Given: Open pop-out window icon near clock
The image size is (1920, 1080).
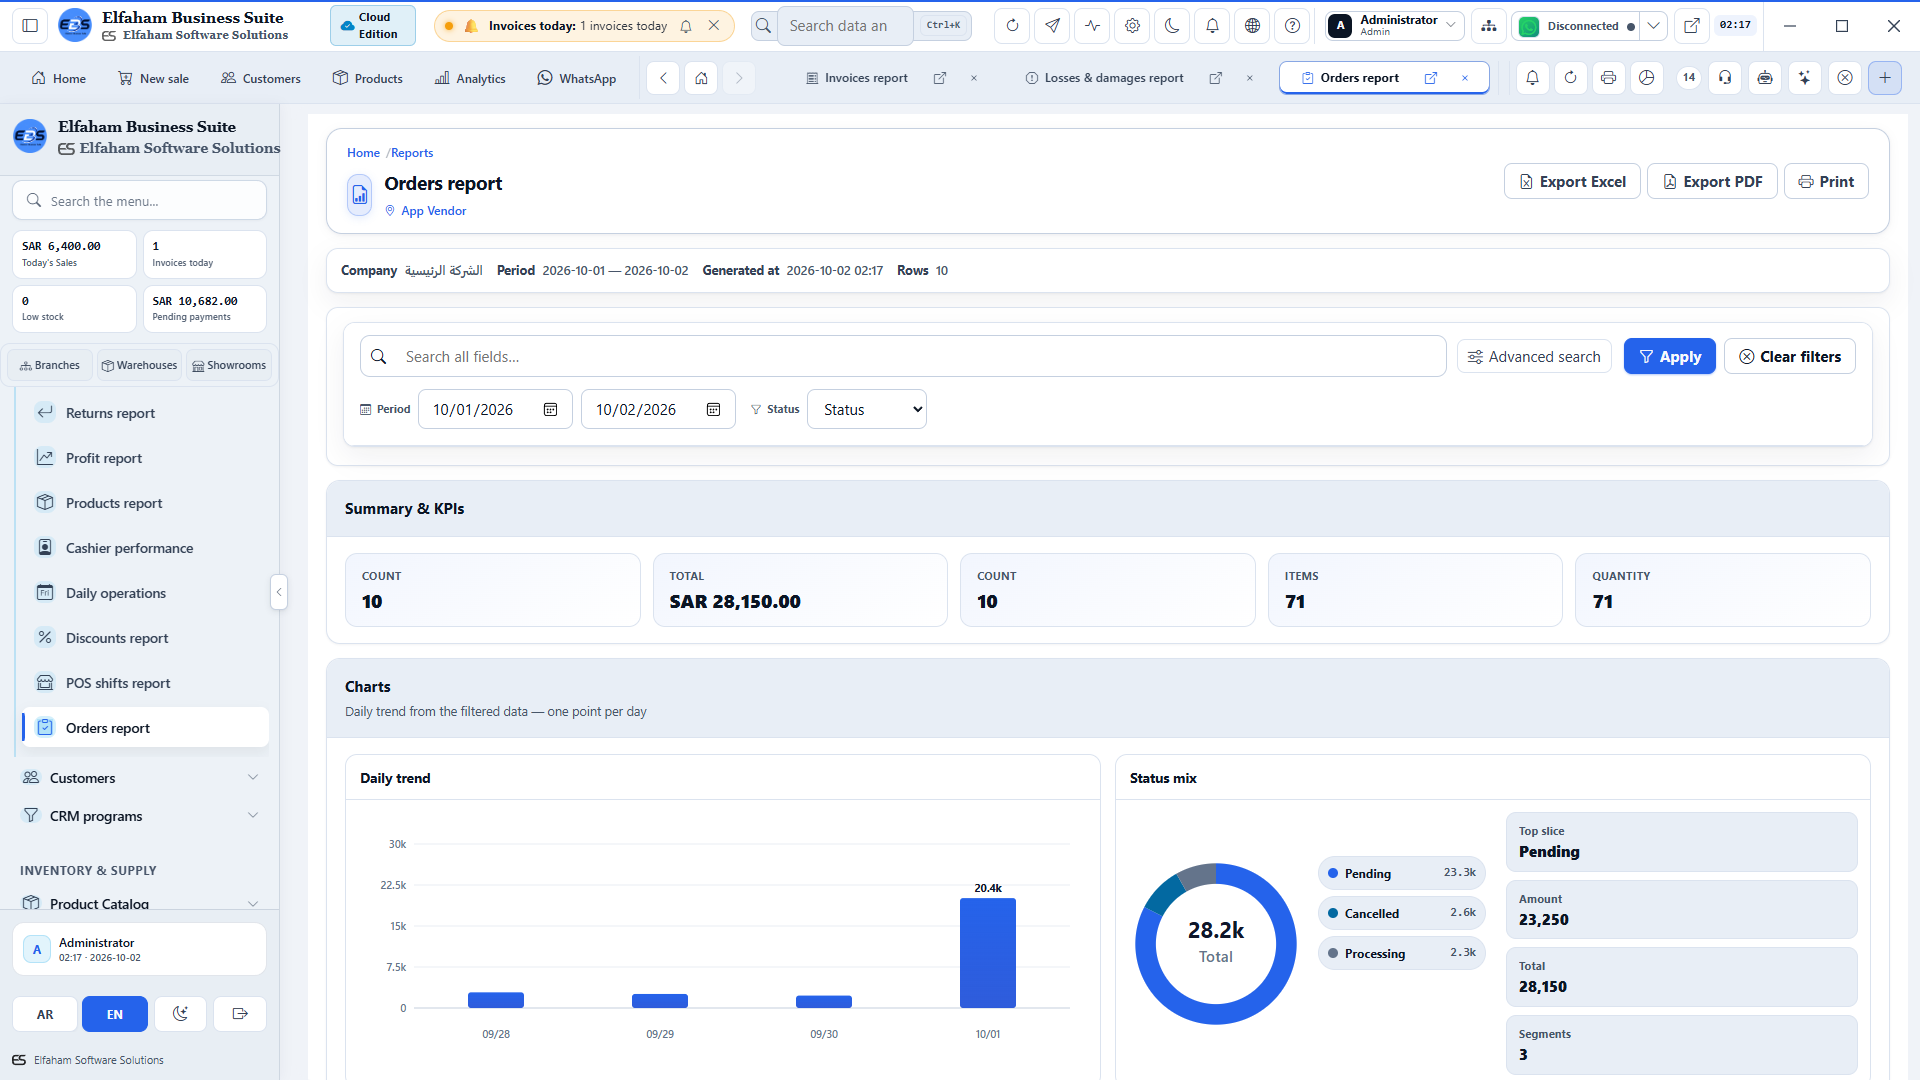Looking at the screenshot, I should 1691,26.
